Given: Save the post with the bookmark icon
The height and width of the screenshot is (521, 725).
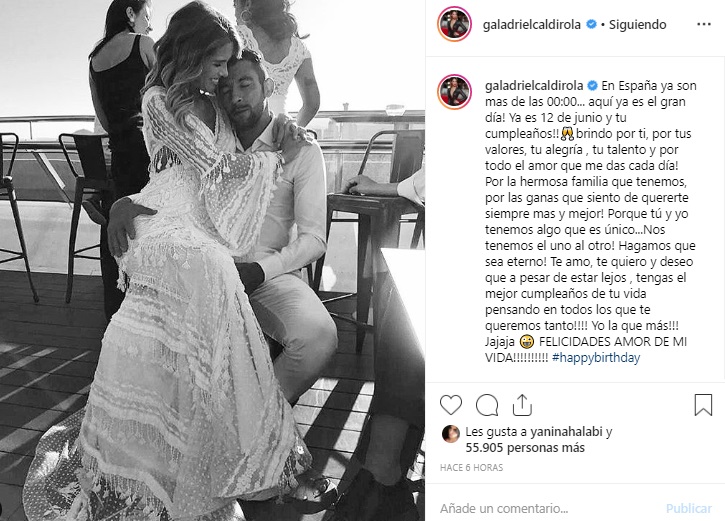Looking at the screenshot, I should click(x=703, y=405).
